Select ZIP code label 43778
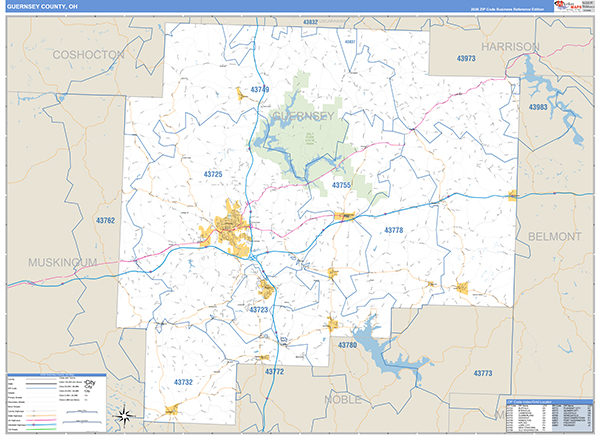This screenshot has width=600, height=435. (394, 230)
